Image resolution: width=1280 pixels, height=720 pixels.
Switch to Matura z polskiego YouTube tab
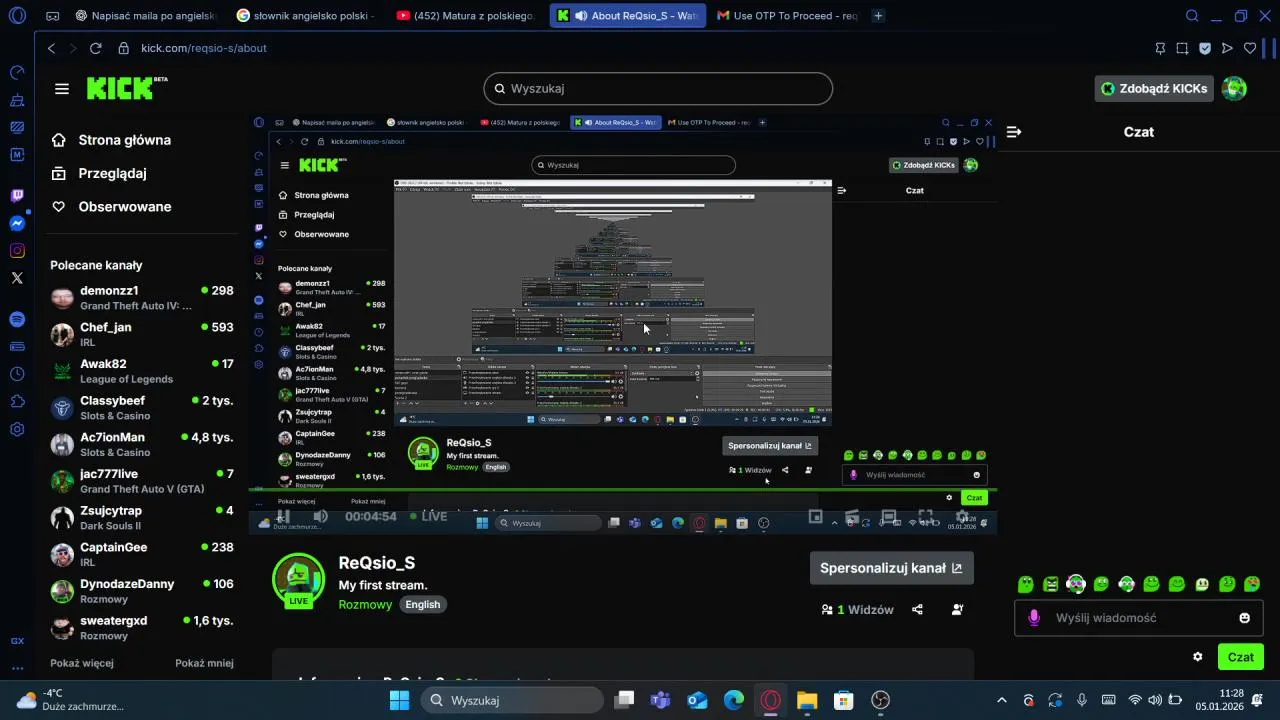pyautogui.click(x=466, y=16)
